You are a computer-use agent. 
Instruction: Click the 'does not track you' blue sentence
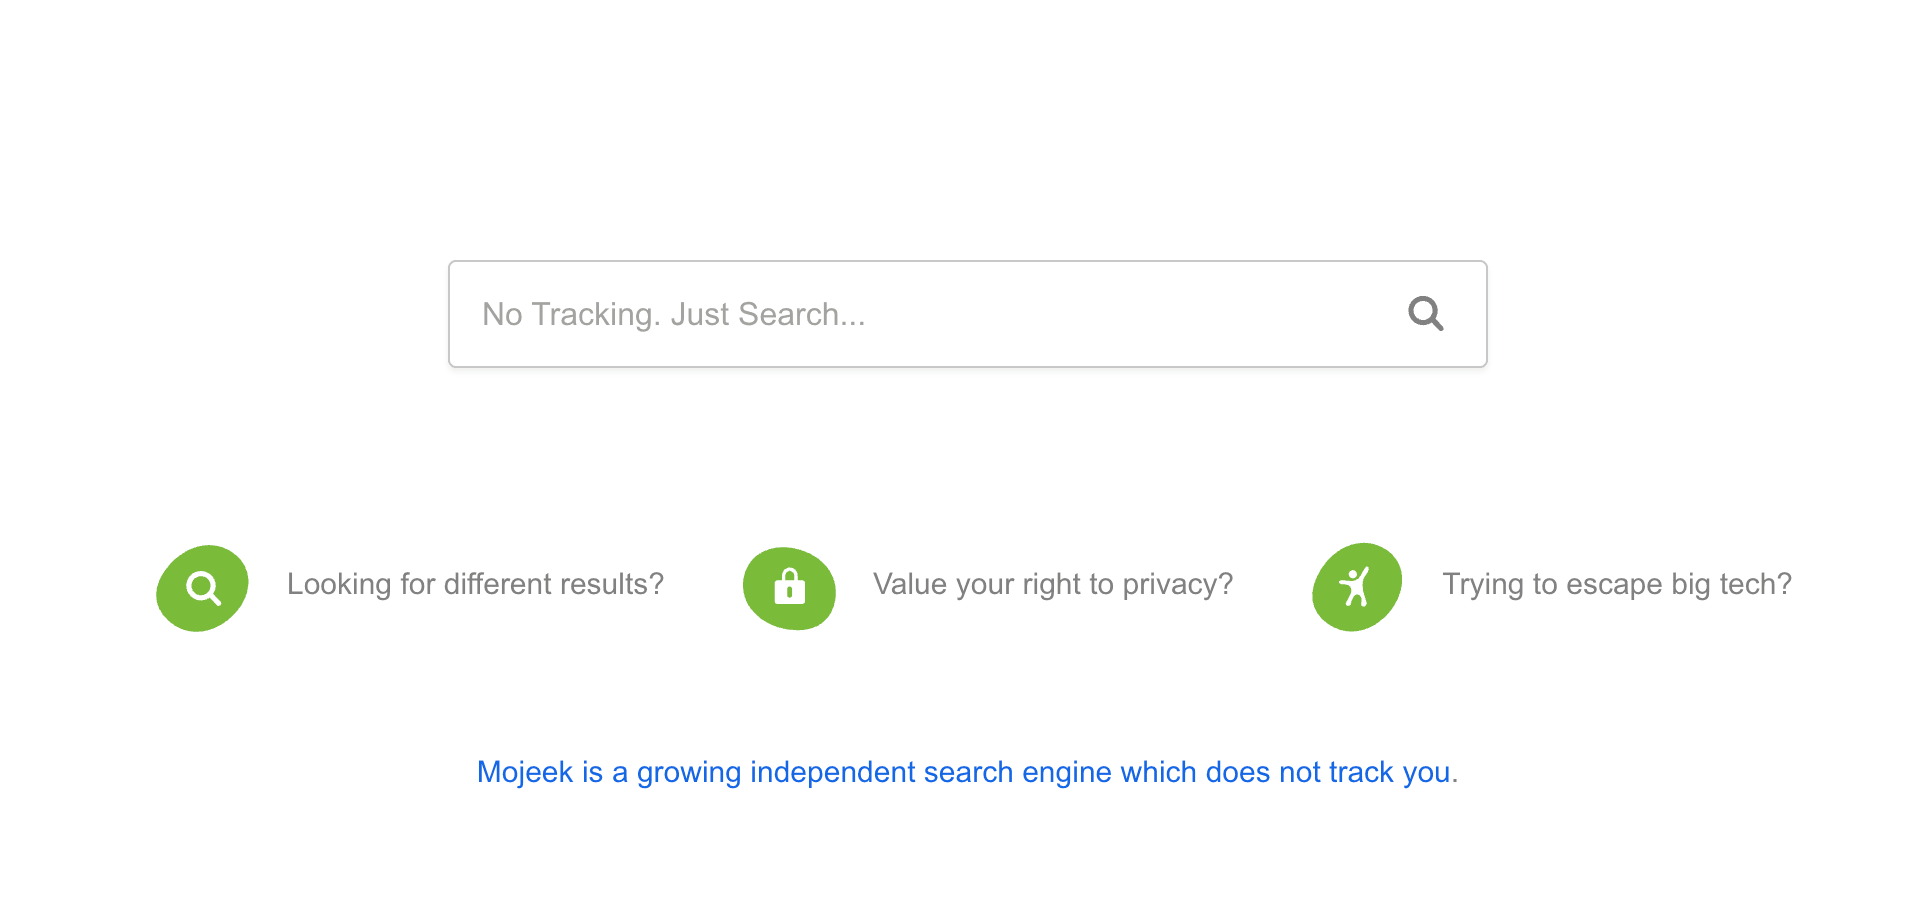[x=967, y=772]
